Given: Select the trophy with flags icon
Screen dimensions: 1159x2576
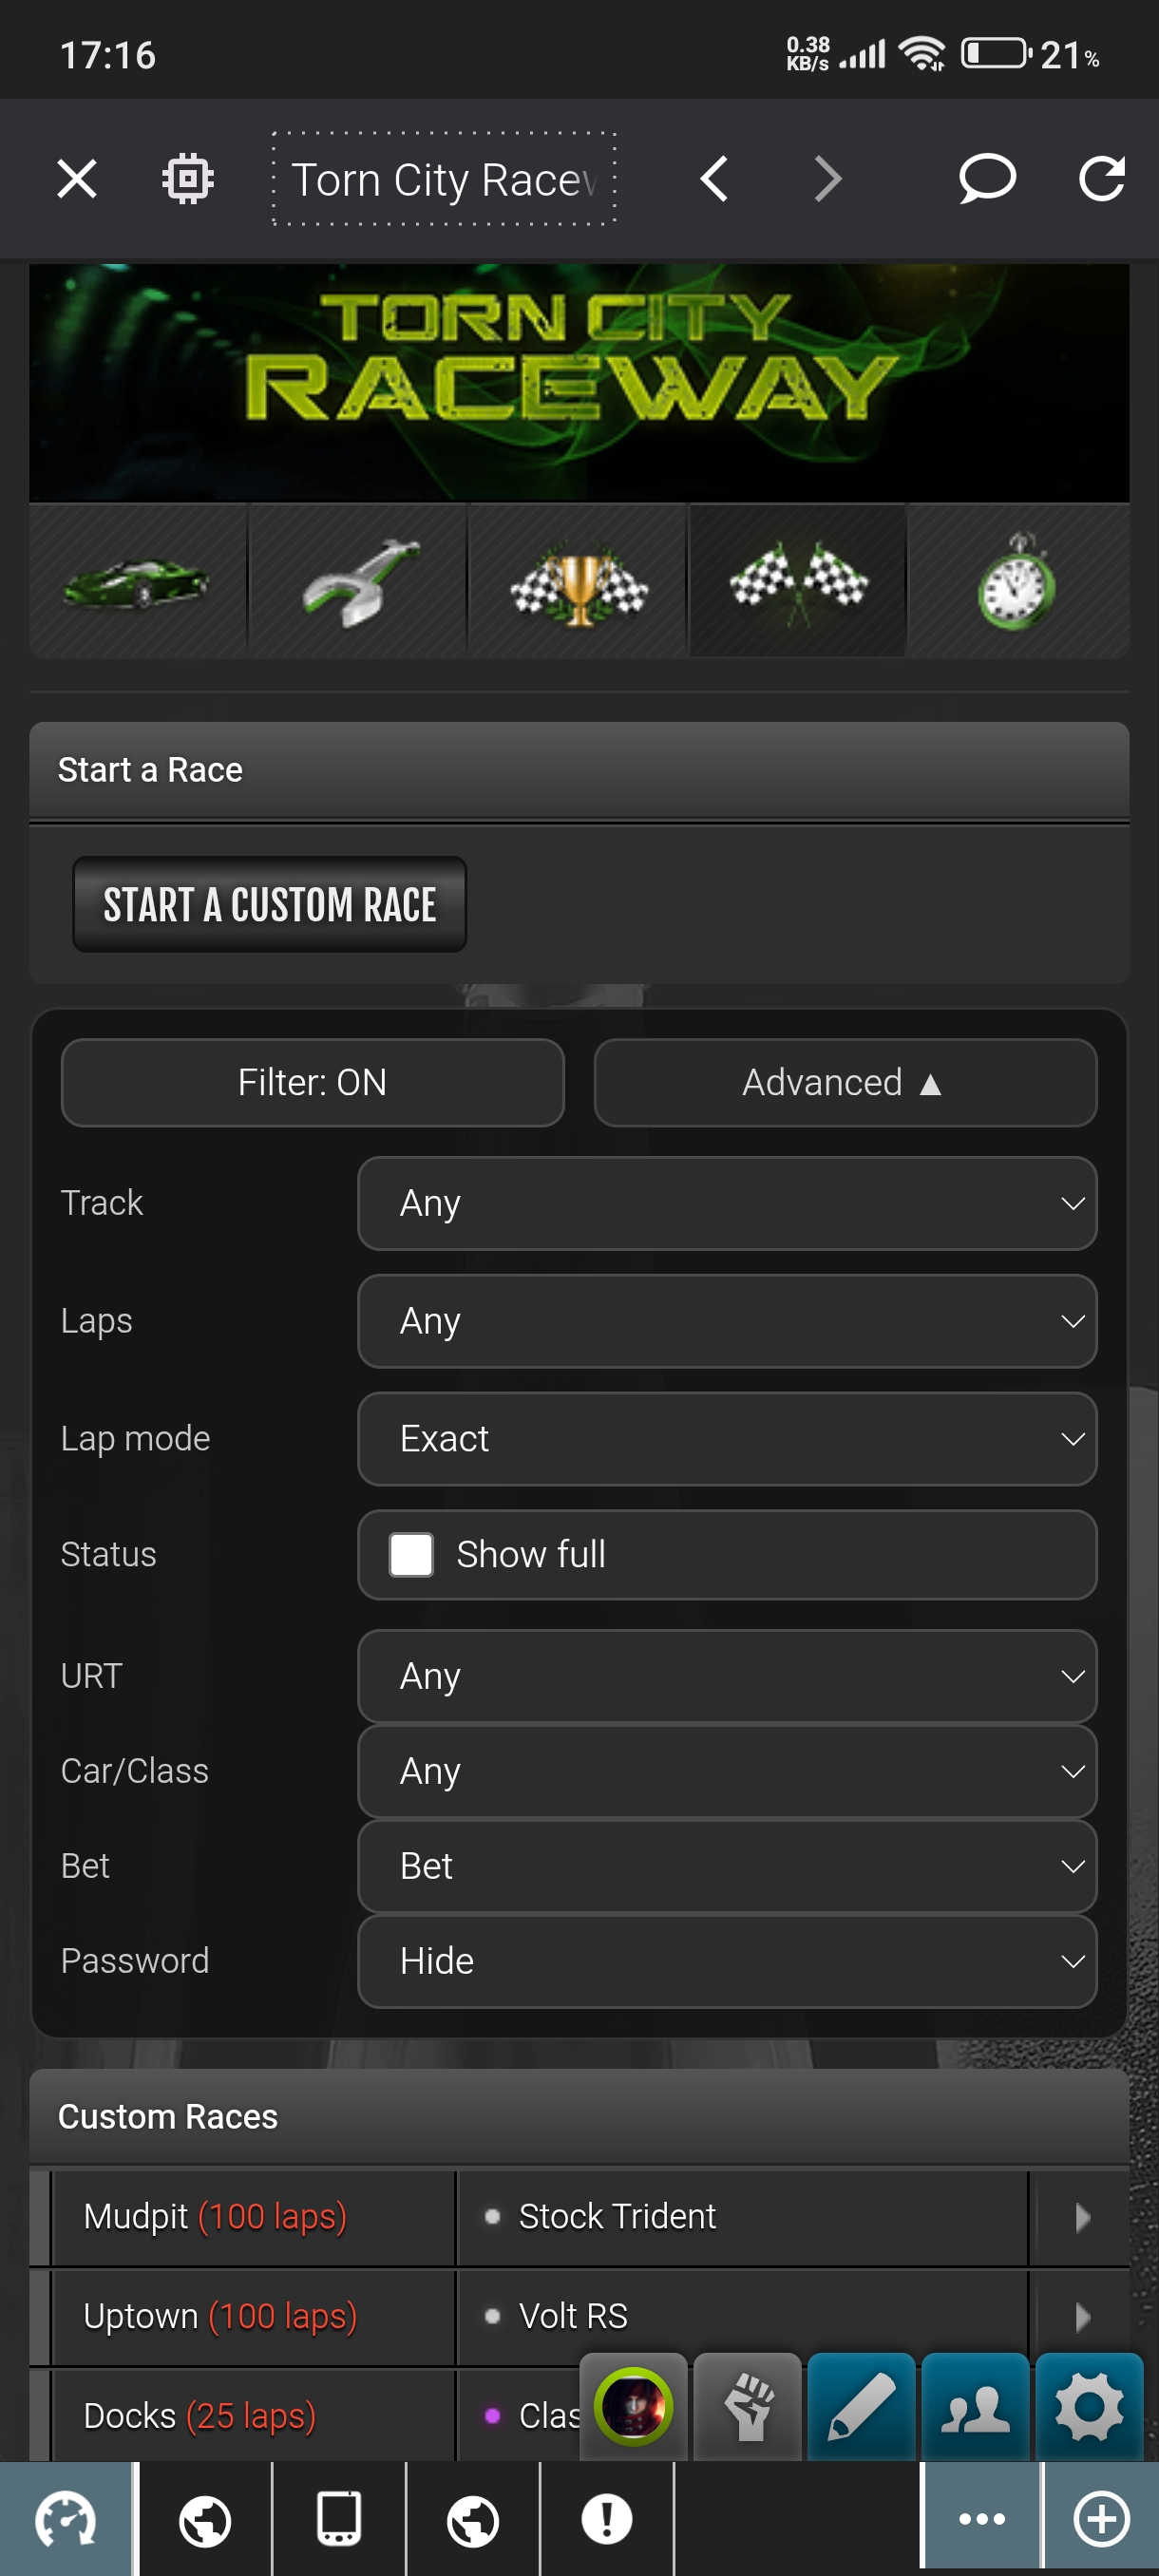Looking at the screenshot, I should click(x=578, y=581).
